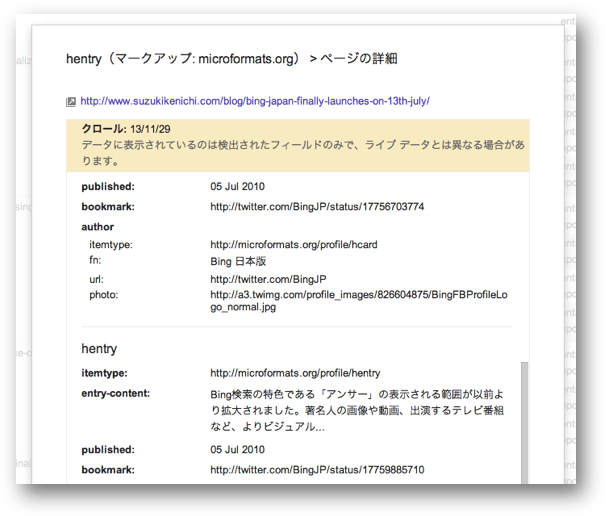Click the 'author' section label
Screen dimensions: 606x516
tap(97, 227)
